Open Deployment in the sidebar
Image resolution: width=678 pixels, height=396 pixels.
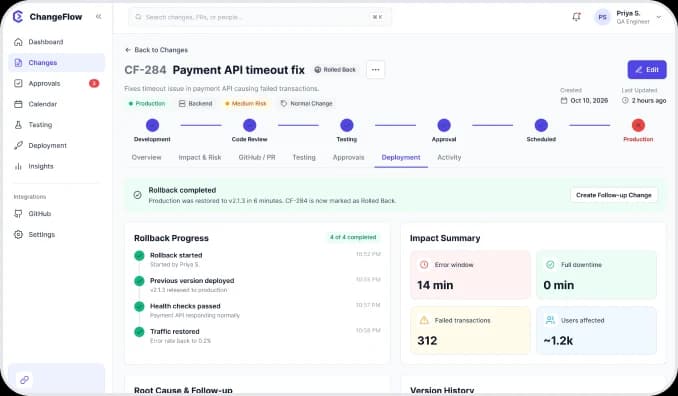tap(56, 146)
